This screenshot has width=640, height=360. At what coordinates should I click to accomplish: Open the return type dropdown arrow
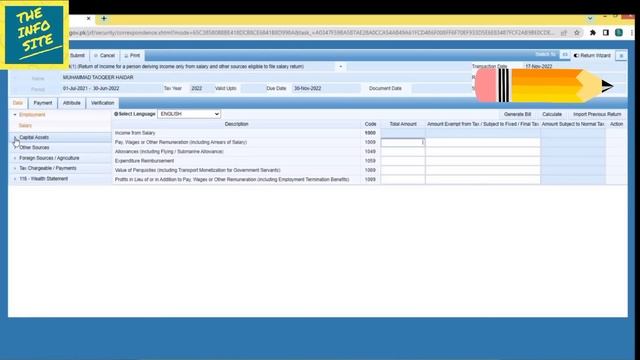pos(340,67)
